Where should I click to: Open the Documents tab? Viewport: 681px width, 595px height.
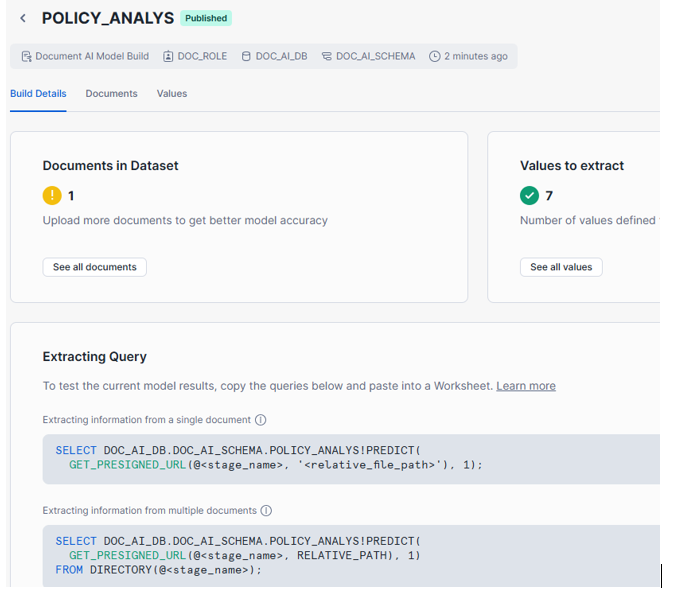point(111,94)
